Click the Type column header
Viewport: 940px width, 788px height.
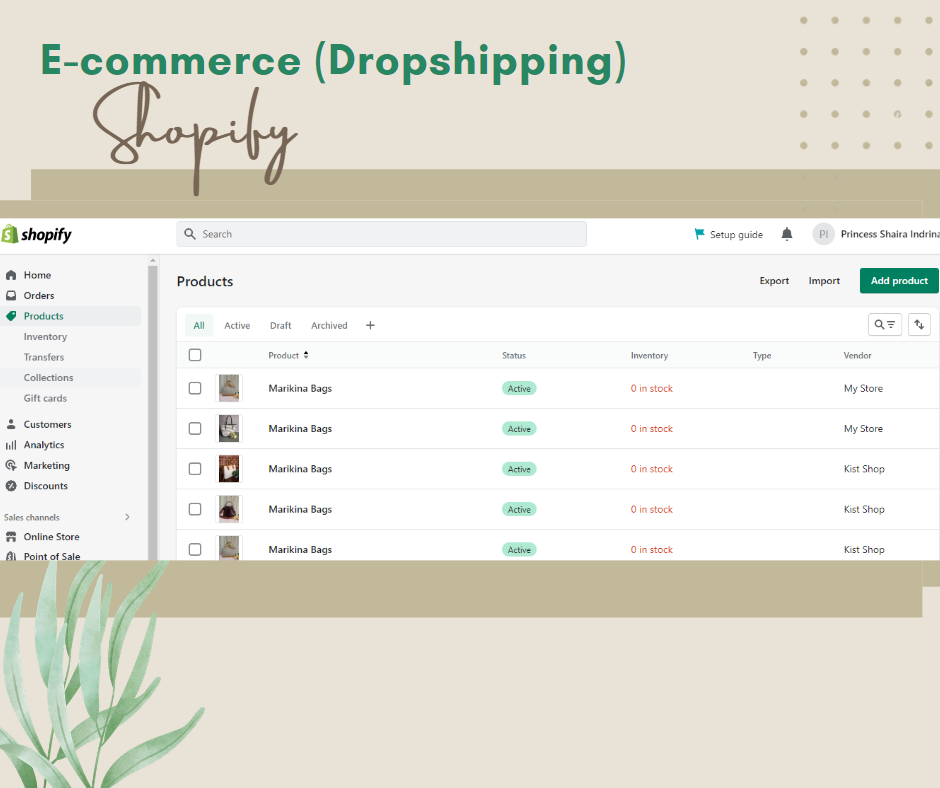click(762, 356)
